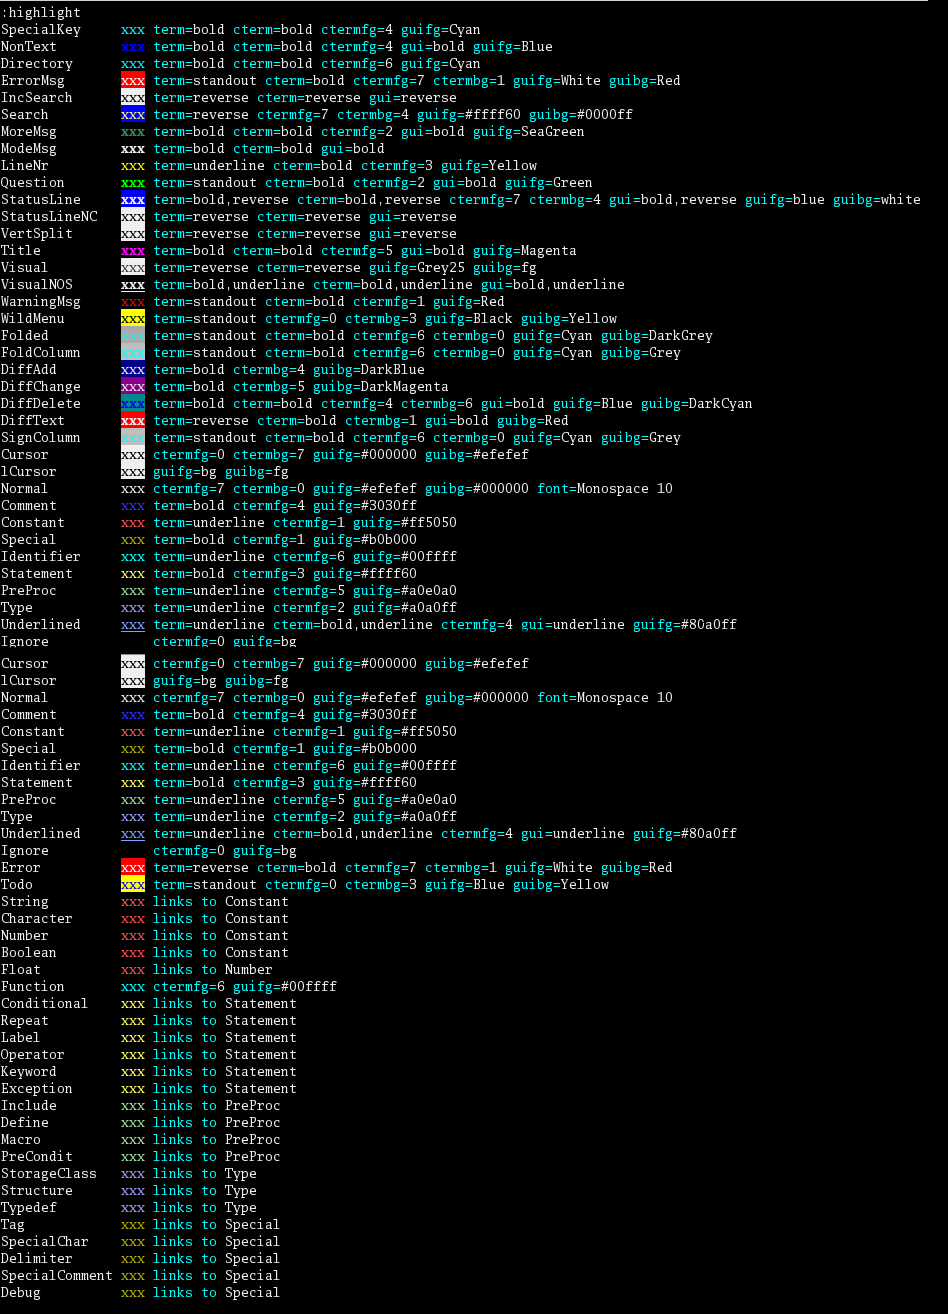The width and height of the screenshot is (948, 1314).
Task: Click the Structure group name
Action: 37,1191
